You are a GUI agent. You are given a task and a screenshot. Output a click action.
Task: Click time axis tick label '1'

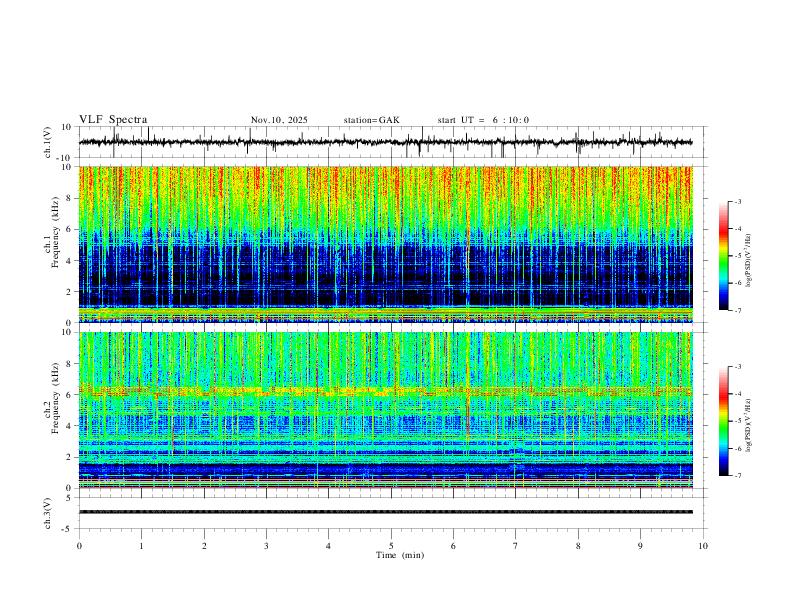141,546
